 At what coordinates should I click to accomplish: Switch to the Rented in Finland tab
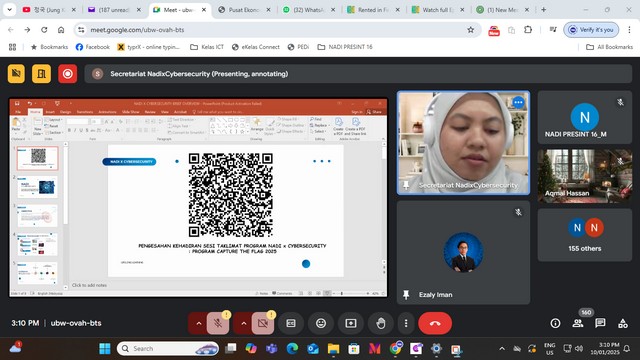point(373,10)
